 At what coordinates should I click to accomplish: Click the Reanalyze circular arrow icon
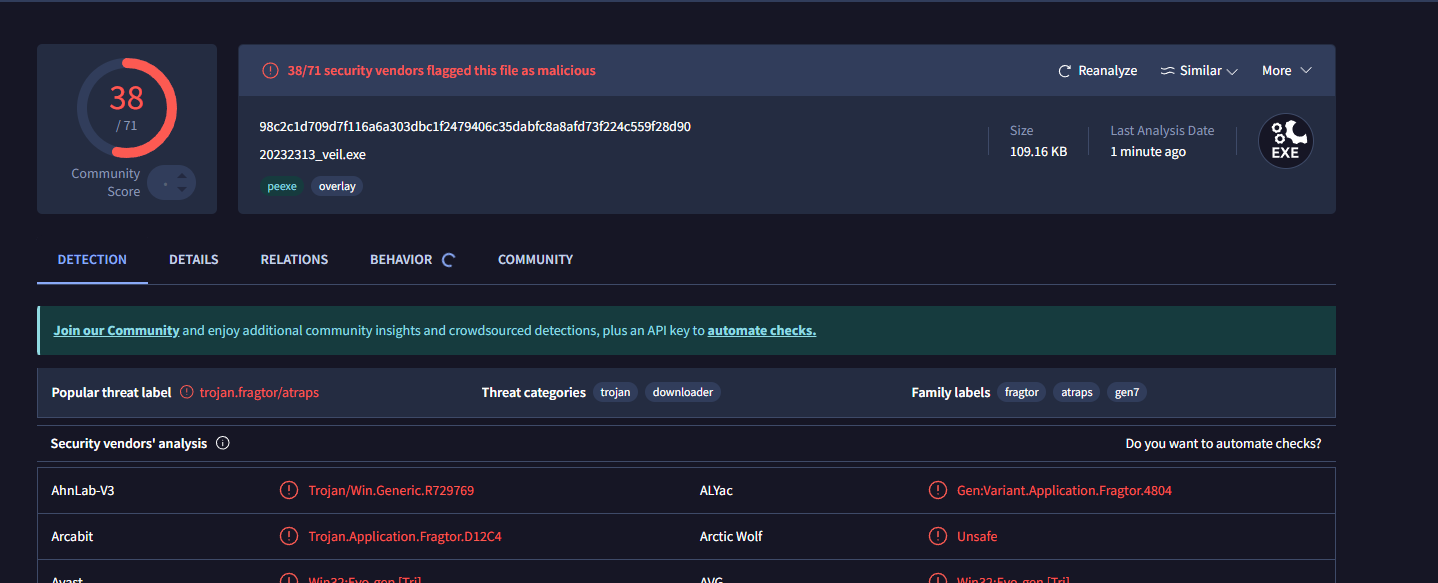click(x=1065, y=71)
